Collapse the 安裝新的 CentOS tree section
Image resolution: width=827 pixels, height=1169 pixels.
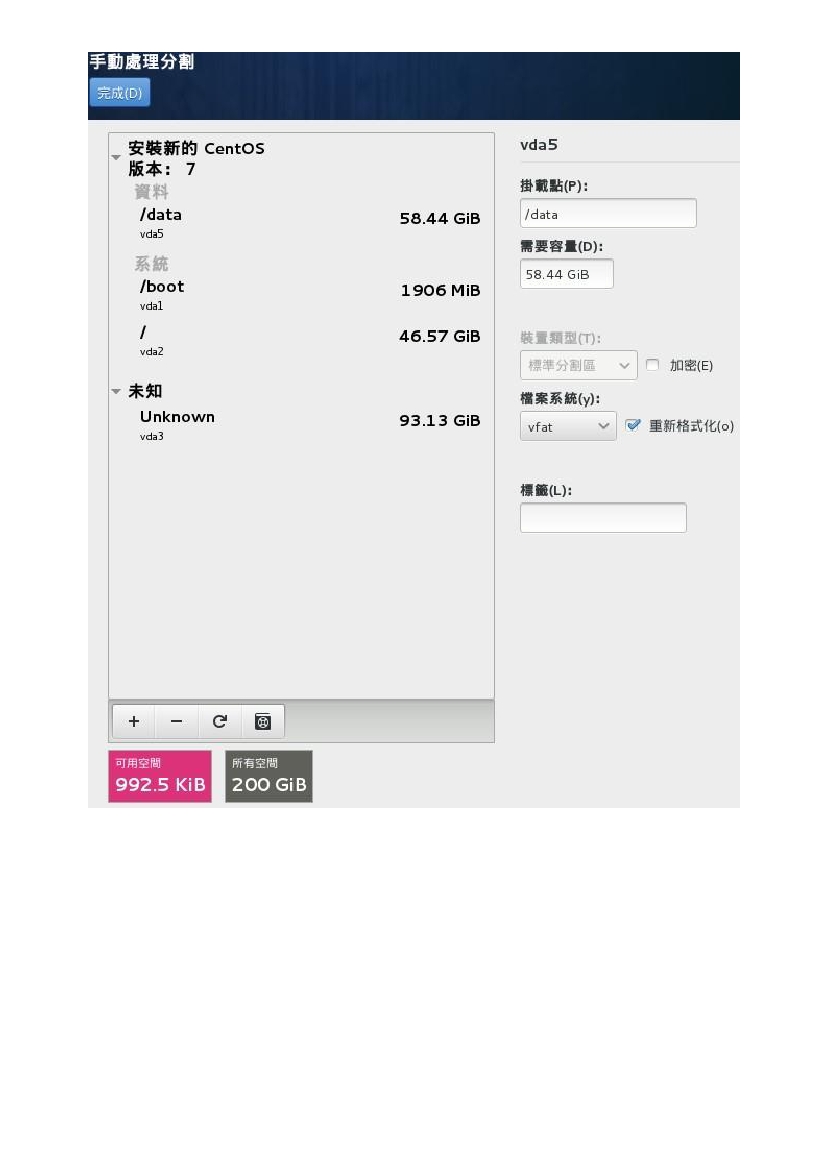pos(116,157)
